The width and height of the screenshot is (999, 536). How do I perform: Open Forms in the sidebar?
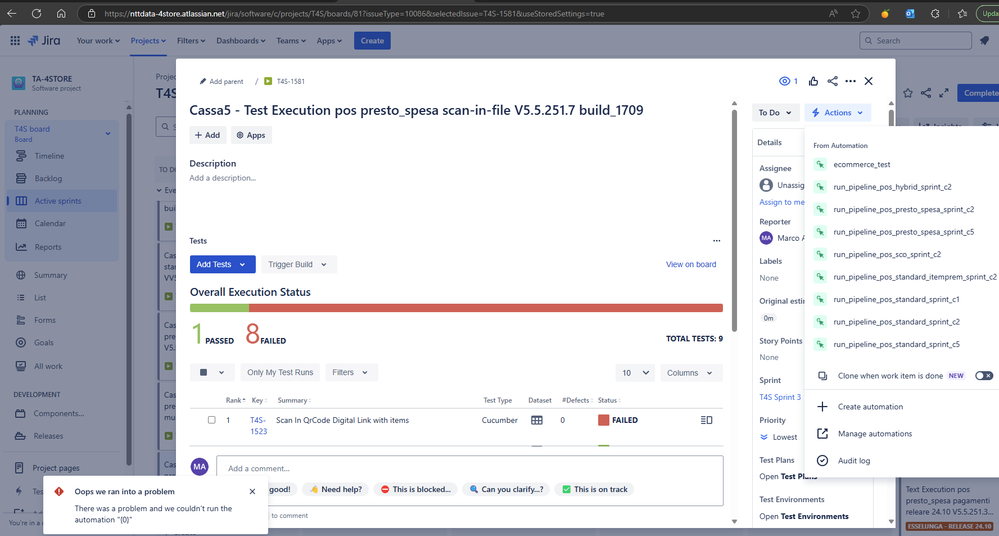(45, 320)
